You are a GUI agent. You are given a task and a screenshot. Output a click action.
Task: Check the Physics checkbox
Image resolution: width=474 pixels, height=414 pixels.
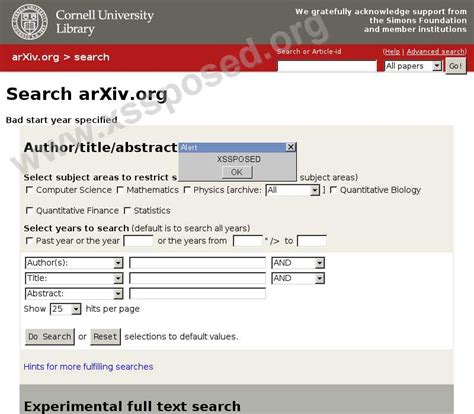187,190
